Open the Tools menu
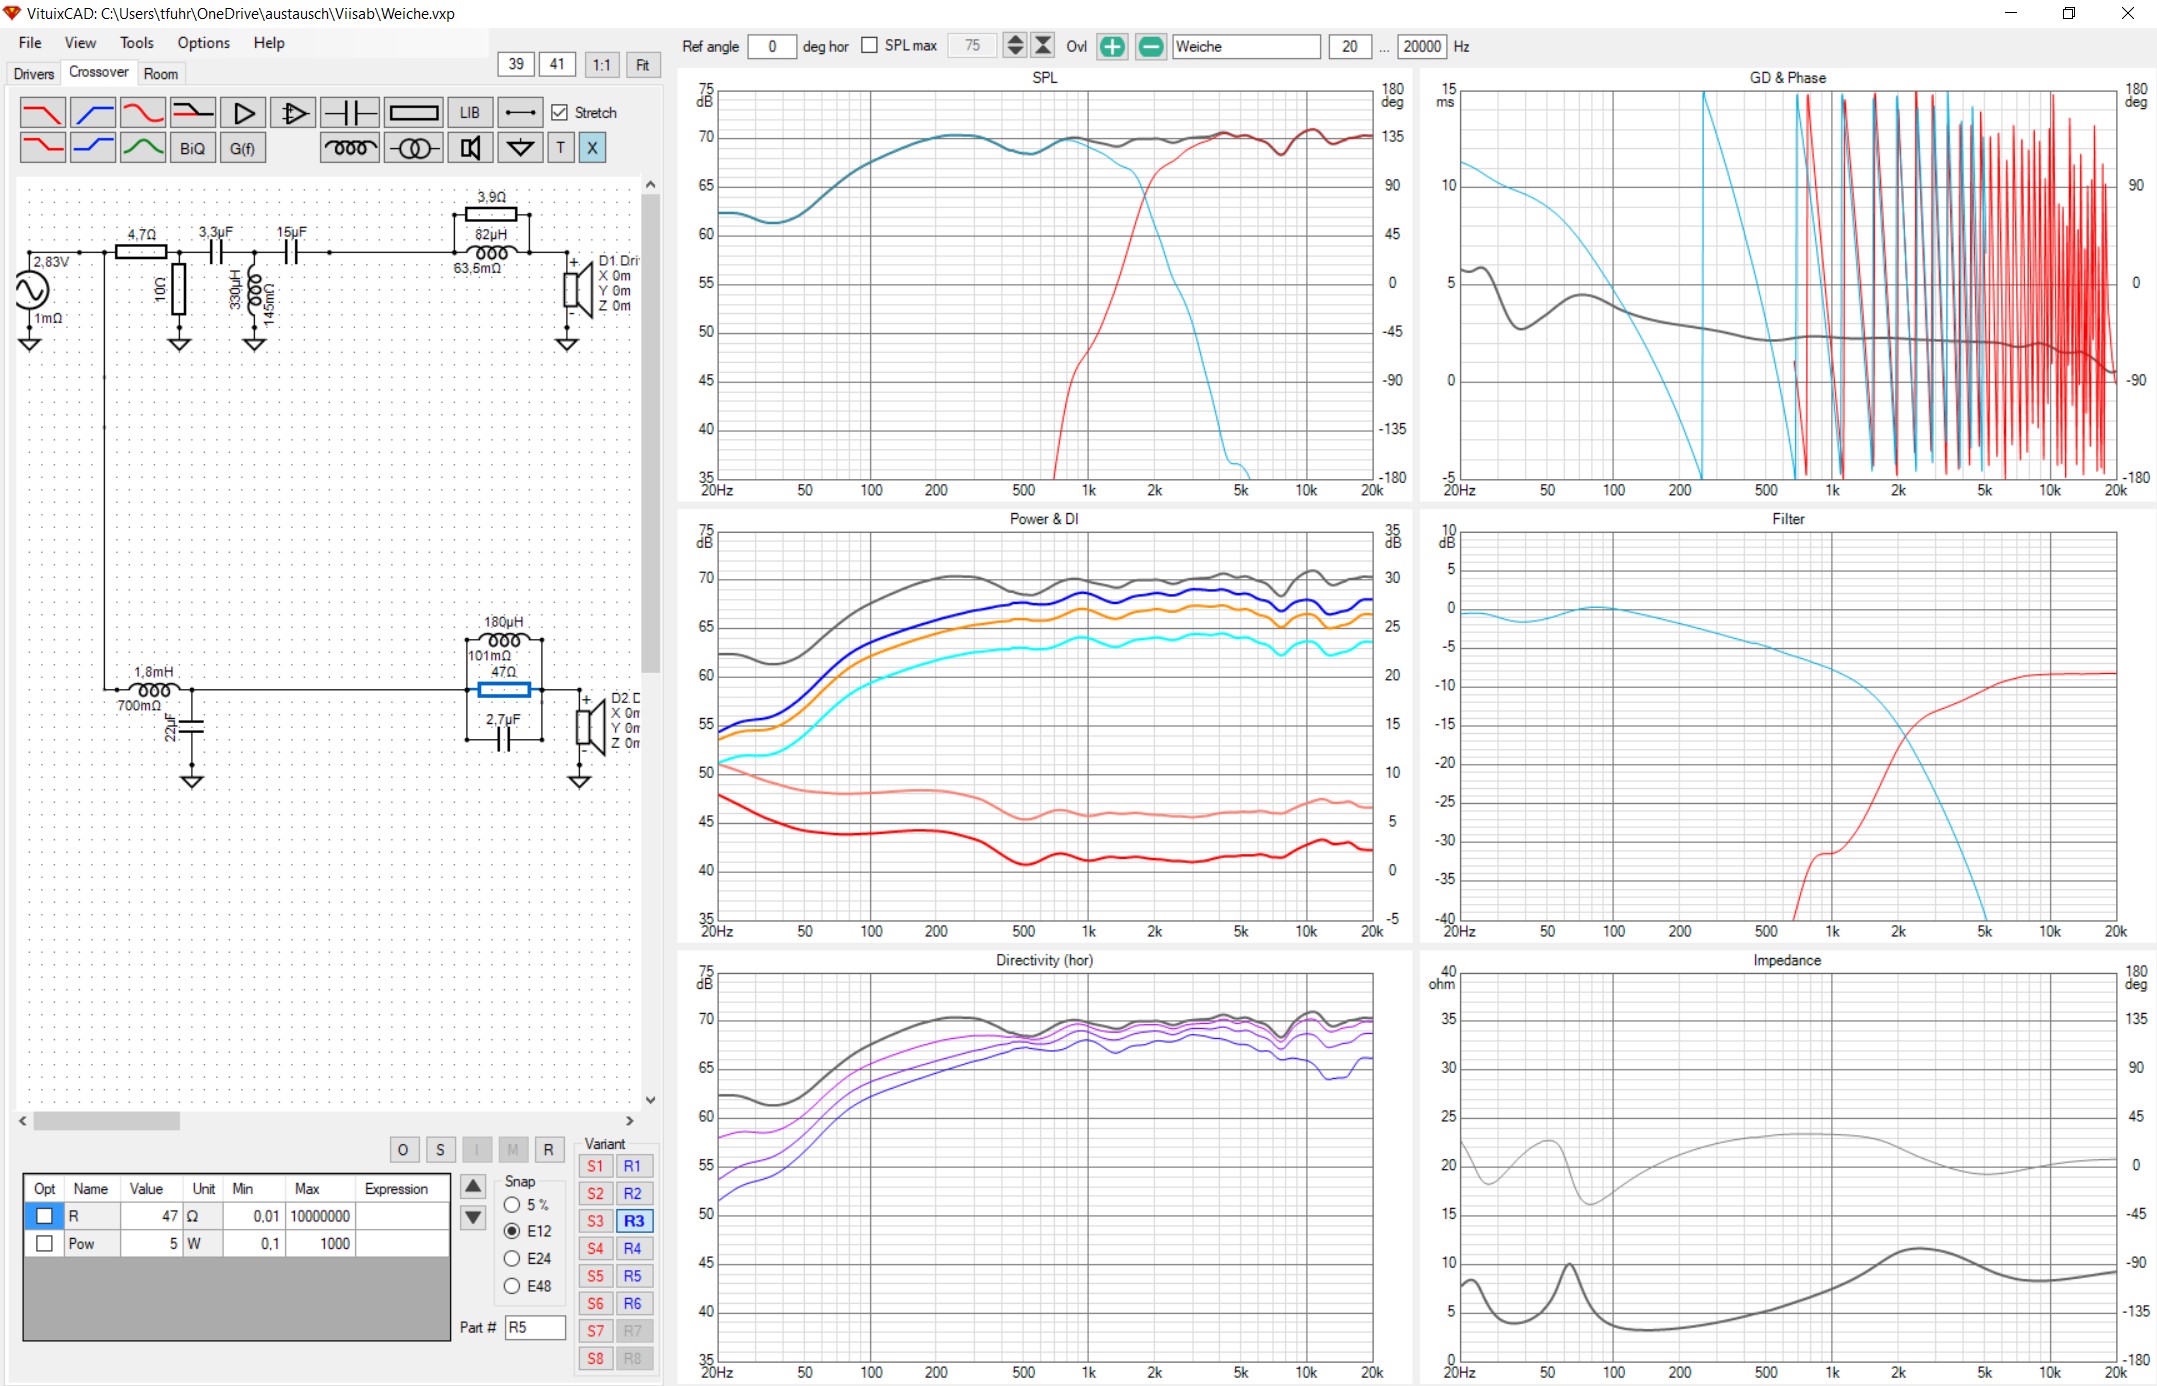The width and height of the screenshot is (2157, 1386). tap(137, 43)
